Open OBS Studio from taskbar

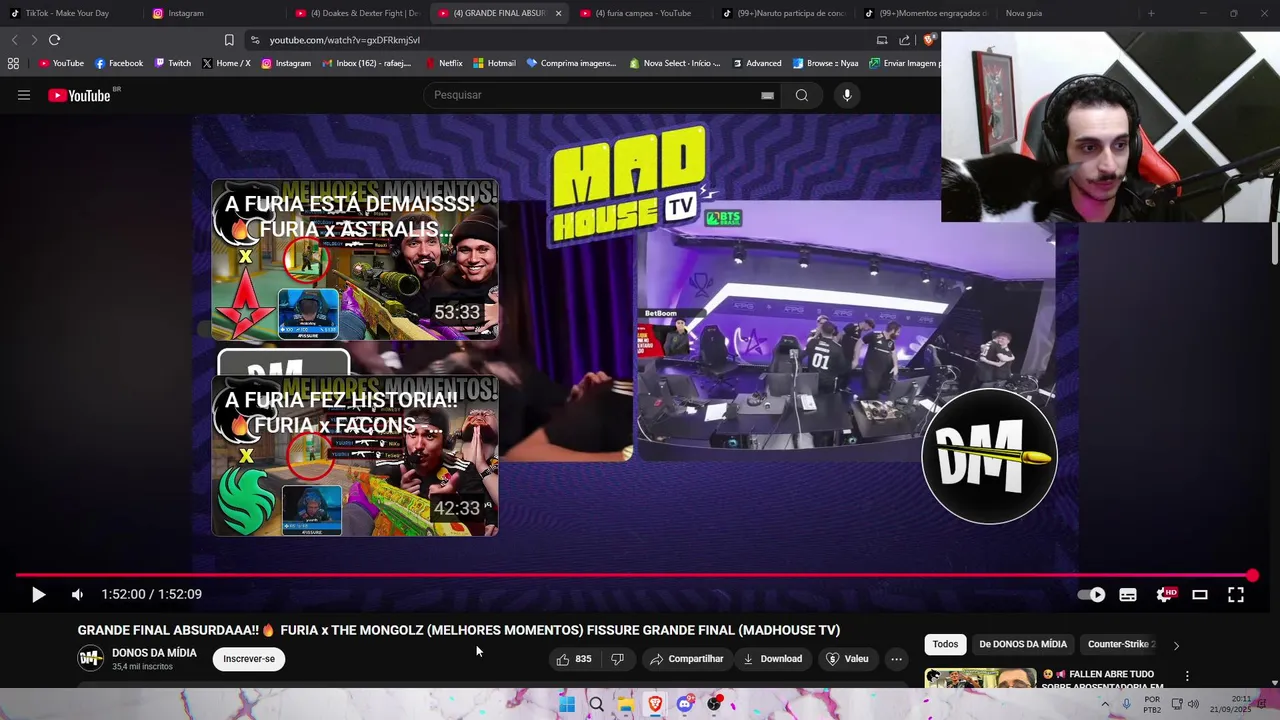[x=714, y=704]
